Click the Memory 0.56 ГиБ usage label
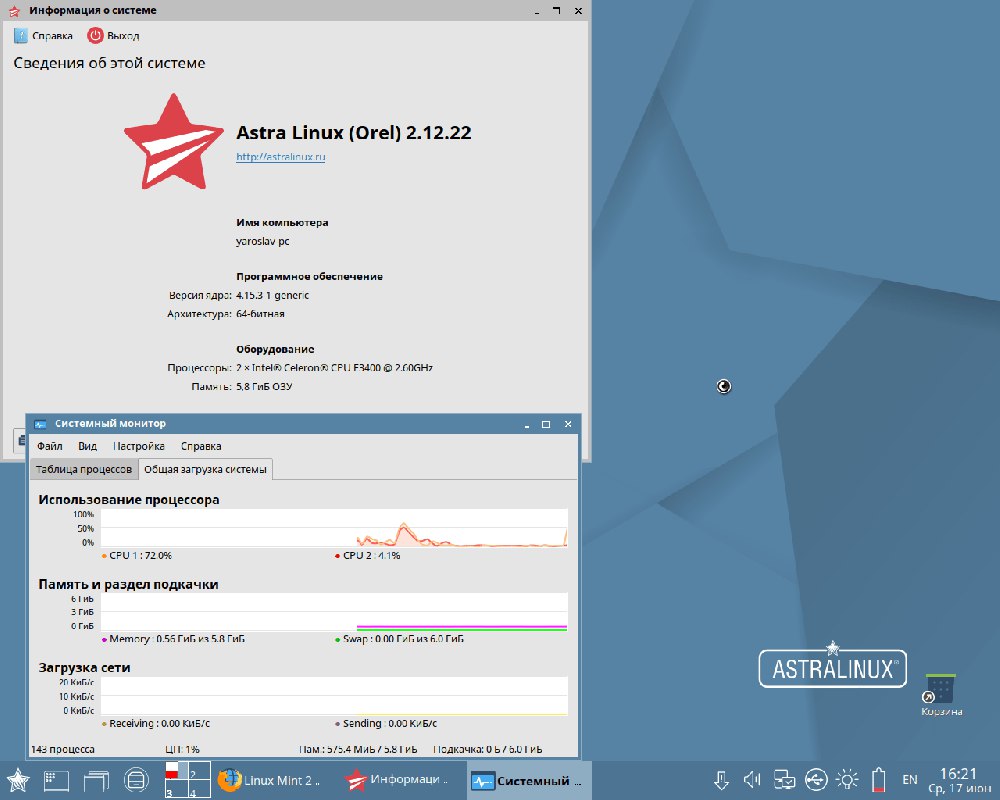 point(177,639)
